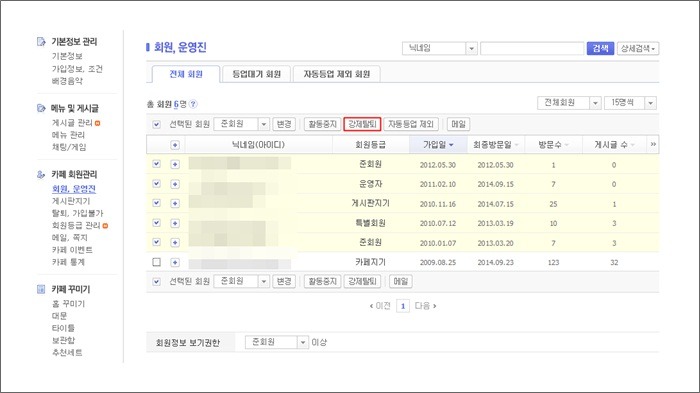Check the member joined 2012.05.30
Screen dimensions: 700x393
tap(156, 164)
